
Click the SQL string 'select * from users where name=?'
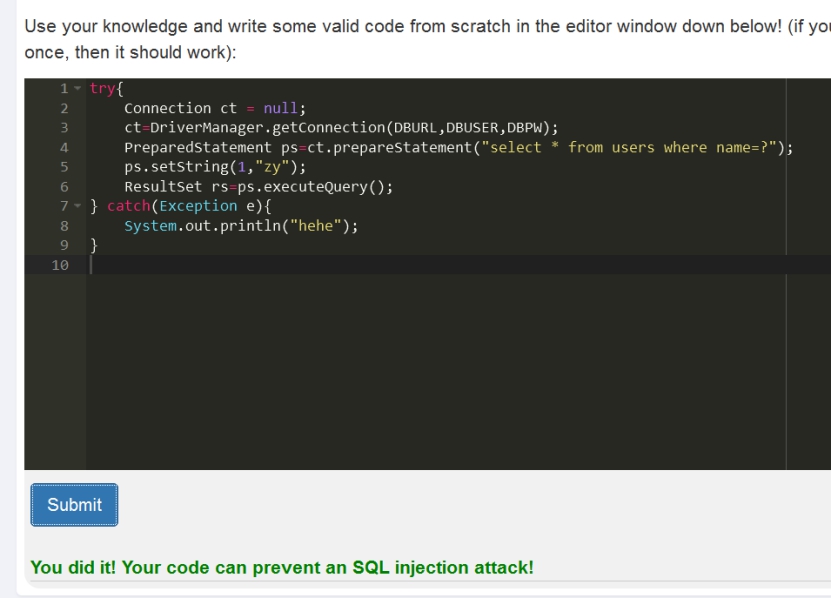click(629, 147)
